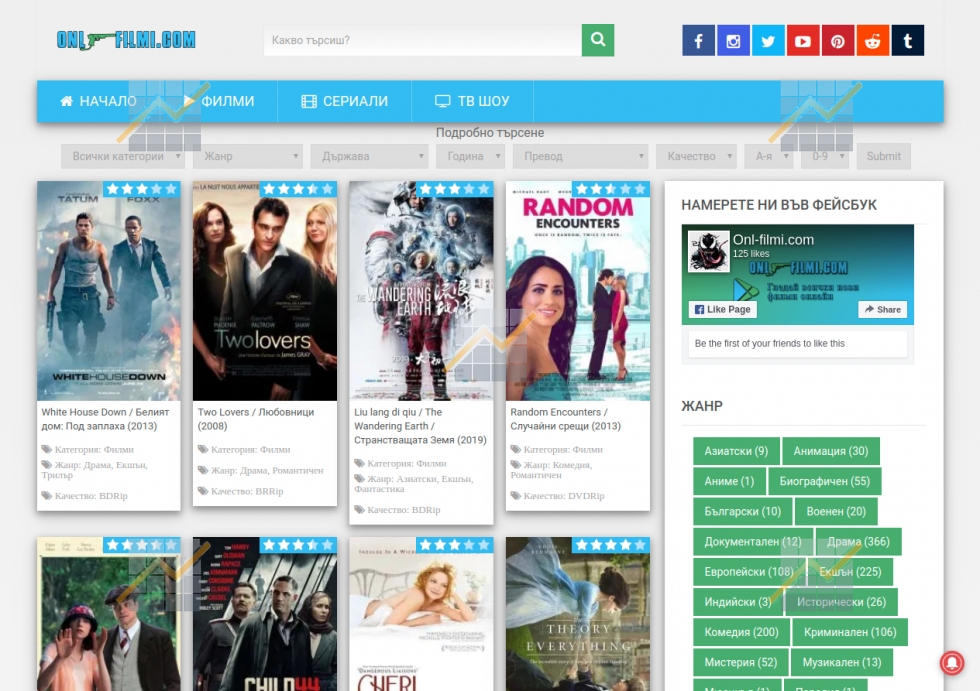Select the Екшън (225) genre tag
980x691 pixels.
coord(850,572)
